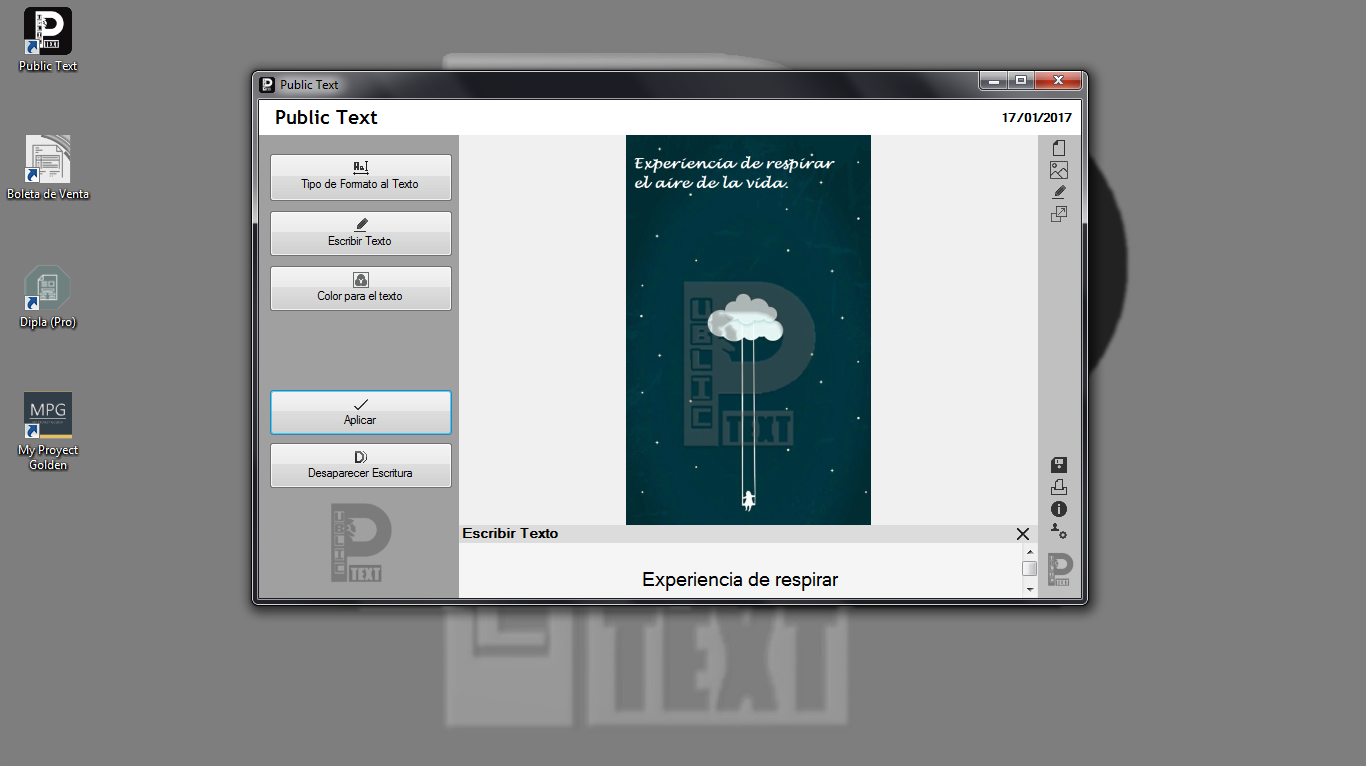1366x766 pixels.
Task: Select the Boleta de Venta desktop shortcut
Action: coord(48,167)
